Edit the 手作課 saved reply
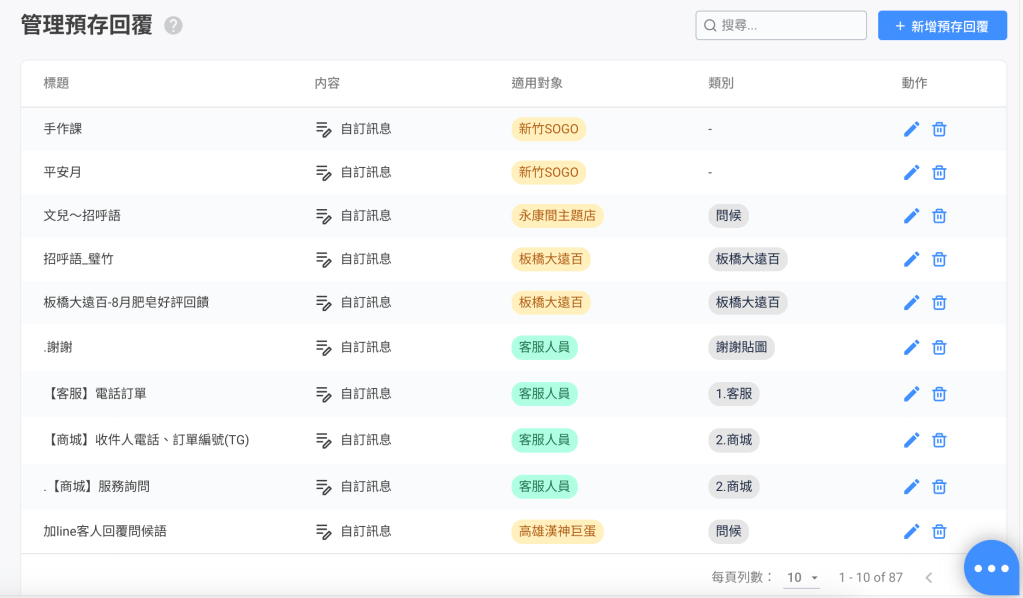 tap(911, 129)
